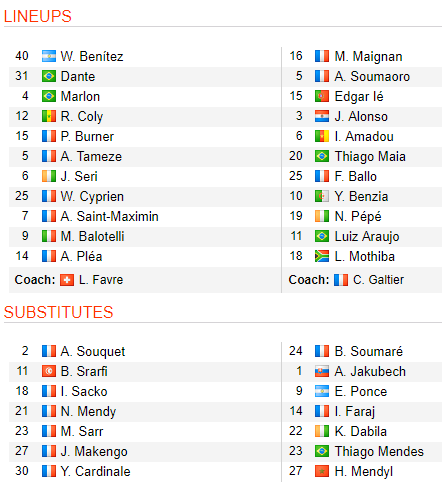Click the Portugal flag beside Edgar Ié
The image size is (442, 488).
pos(322,96)
